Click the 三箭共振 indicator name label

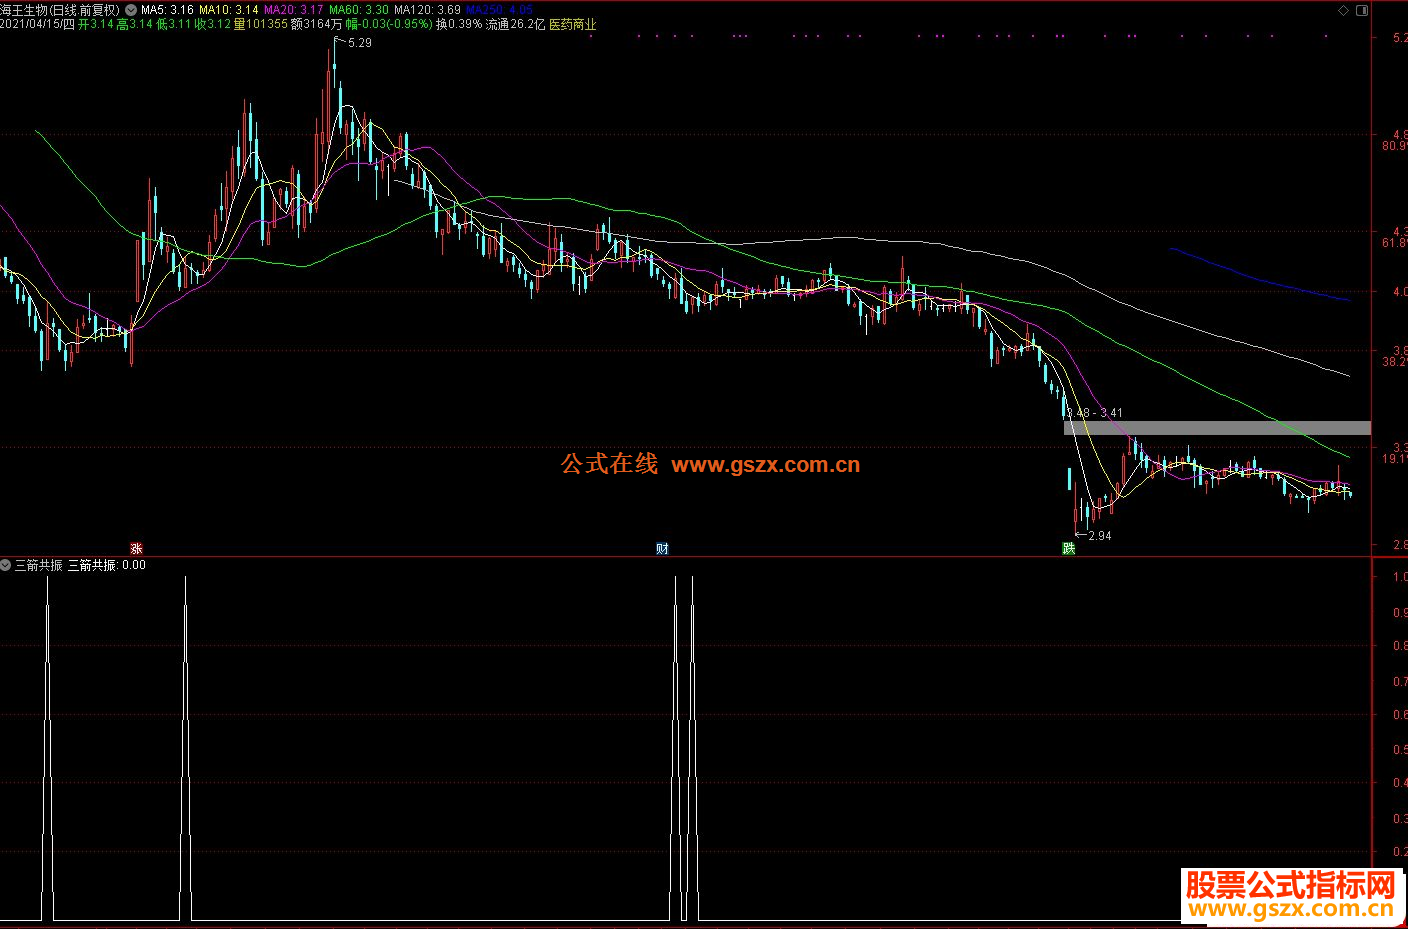pyautogui.click(x=39, y=565)
